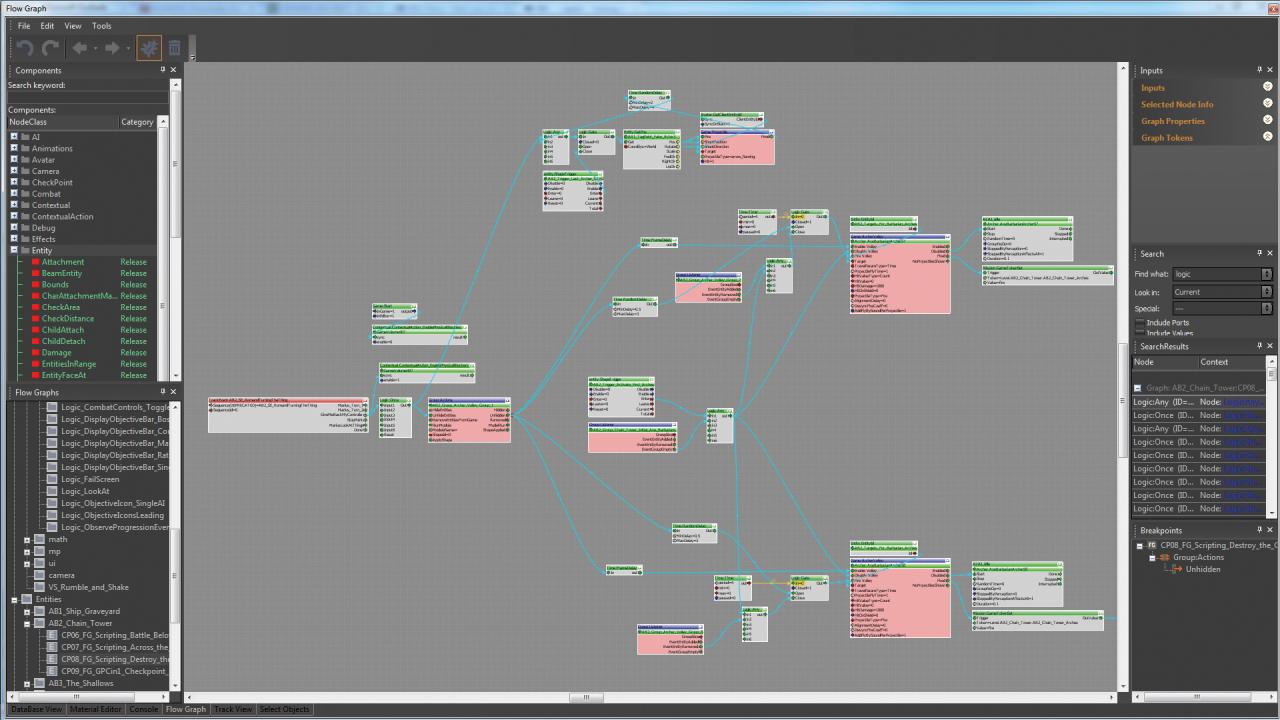Pin the Breakpoints panel
Viewport: 1280px width, 720px height.
click(x=1260, y=530)
